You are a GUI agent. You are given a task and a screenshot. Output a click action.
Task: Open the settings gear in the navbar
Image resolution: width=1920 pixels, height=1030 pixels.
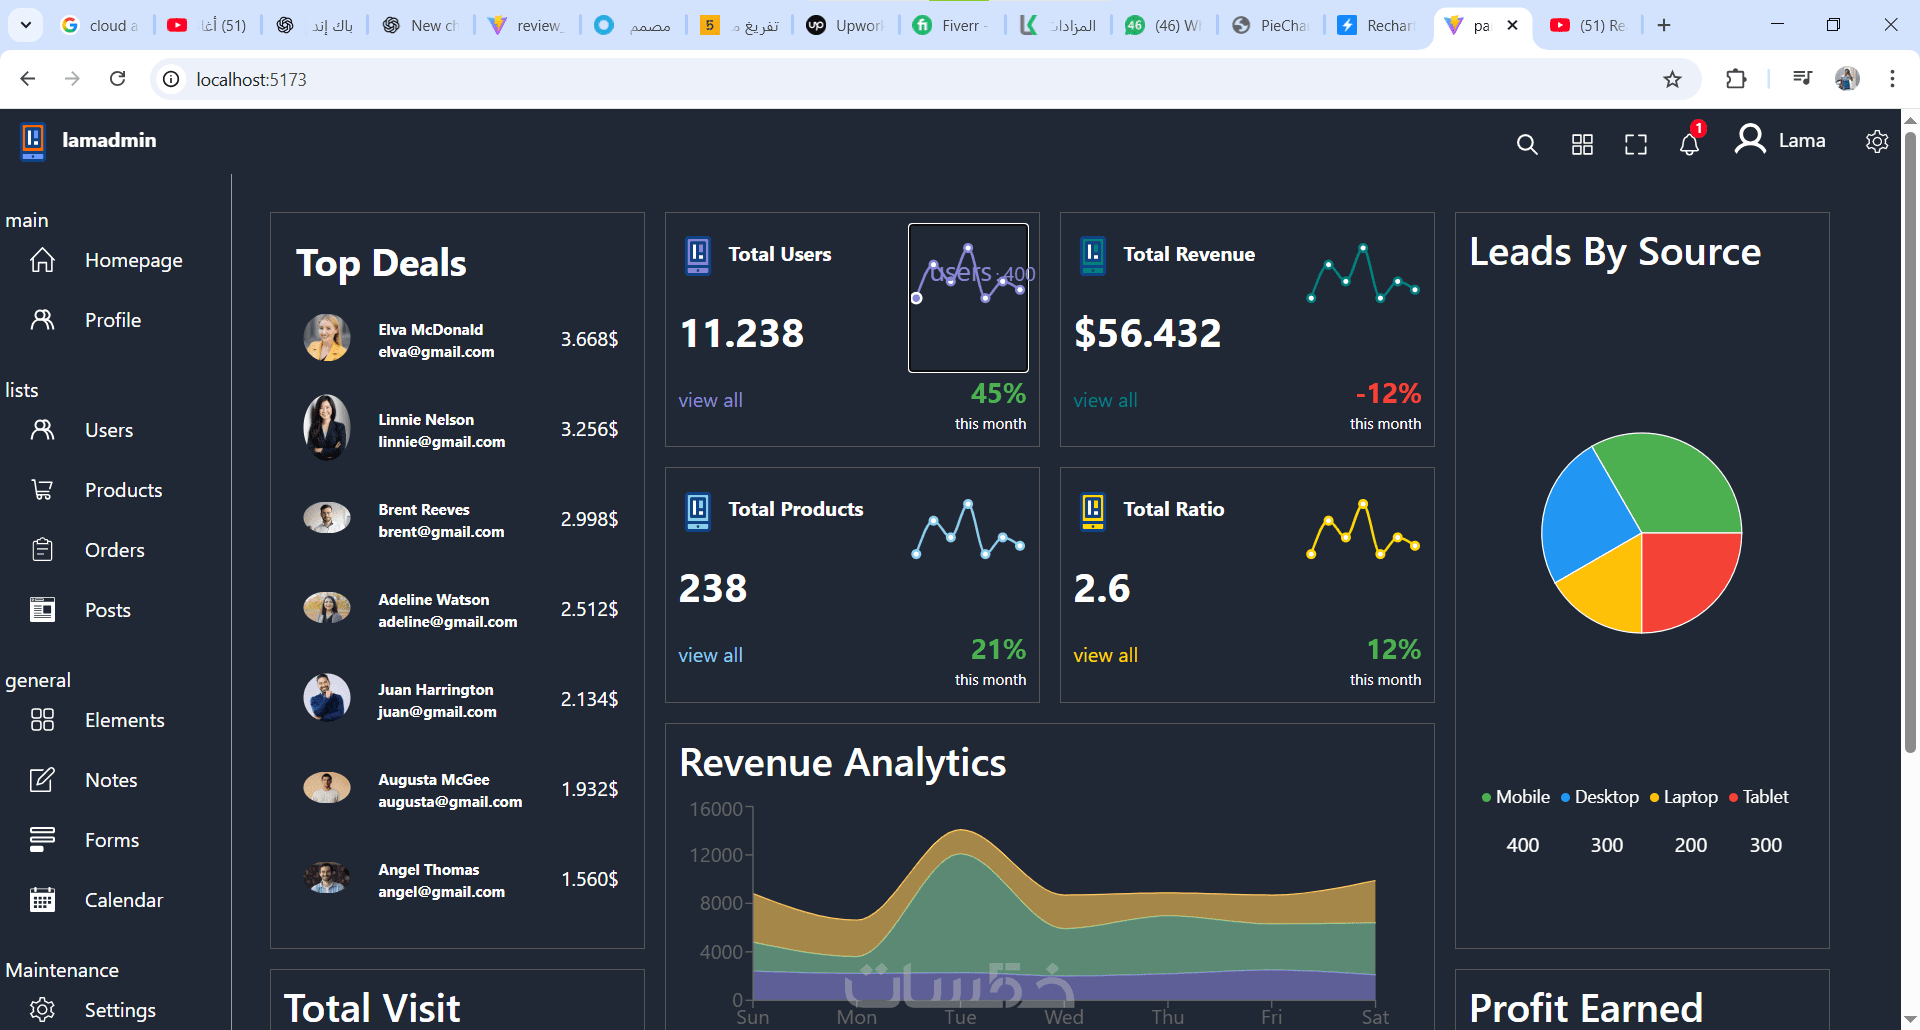(1877, 141)
